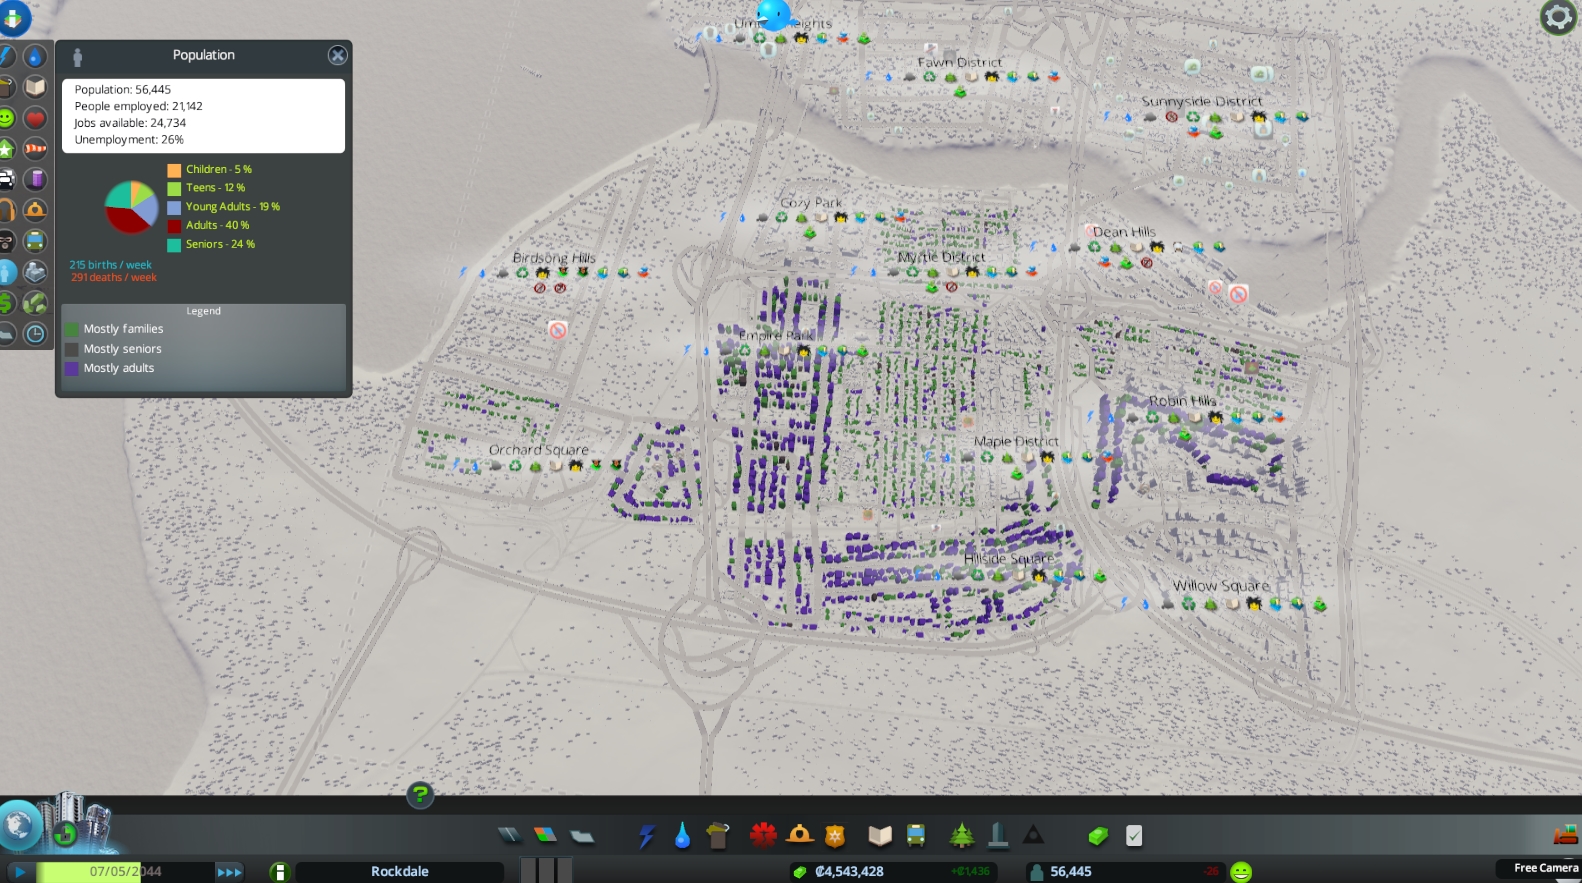
Task: Open the advisor help button
Action: (420, 795)
